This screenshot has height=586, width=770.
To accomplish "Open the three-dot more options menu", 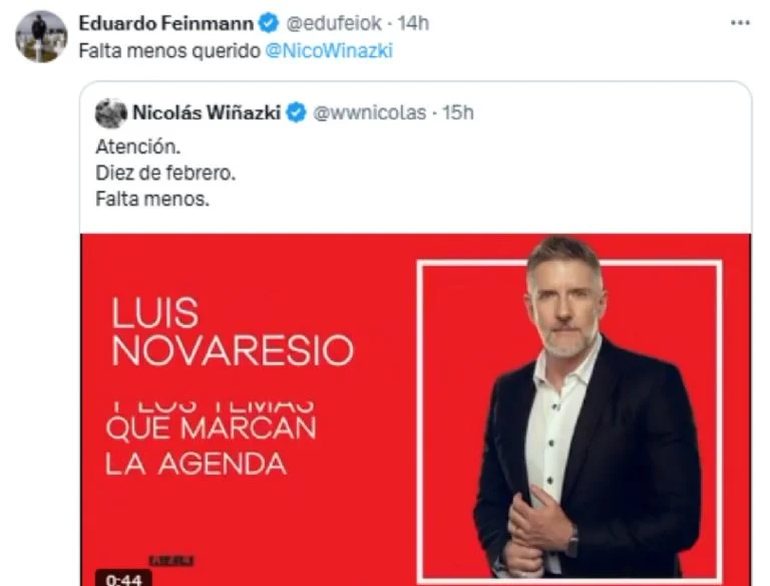I will 740,23.
